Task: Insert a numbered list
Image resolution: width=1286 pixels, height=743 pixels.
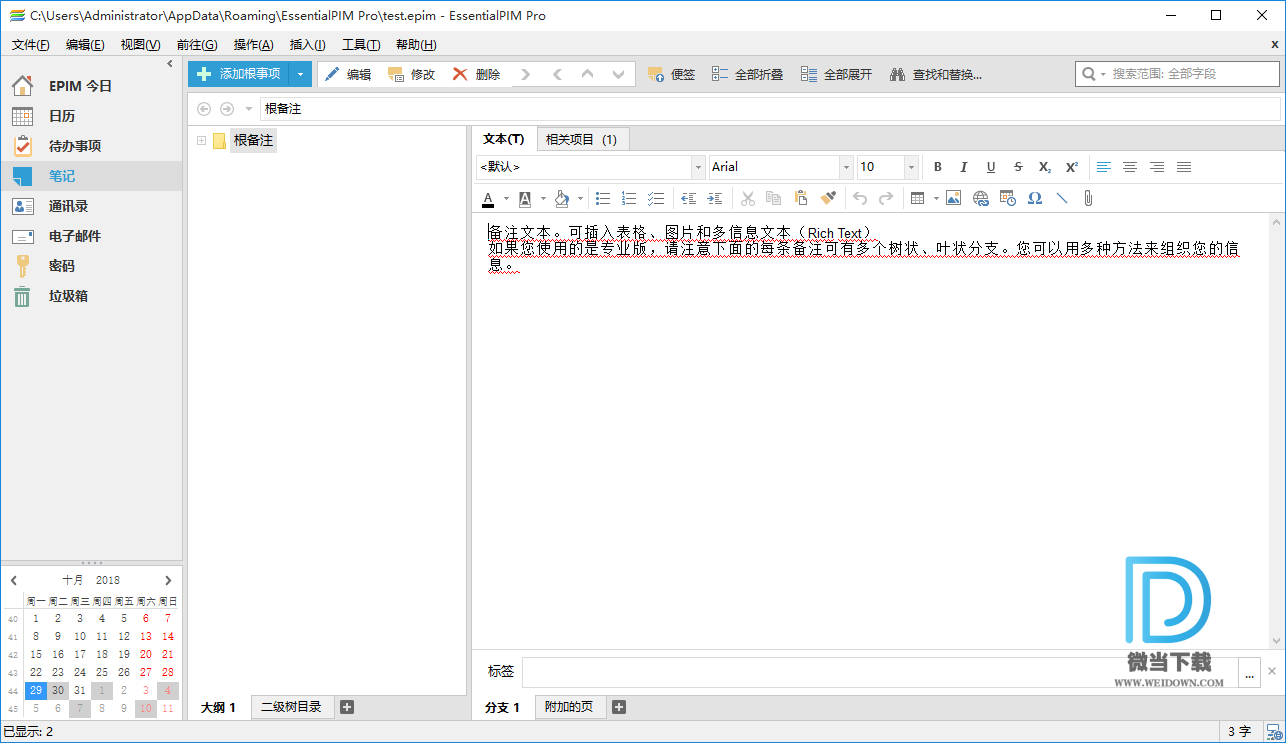Action: [629, 198]
